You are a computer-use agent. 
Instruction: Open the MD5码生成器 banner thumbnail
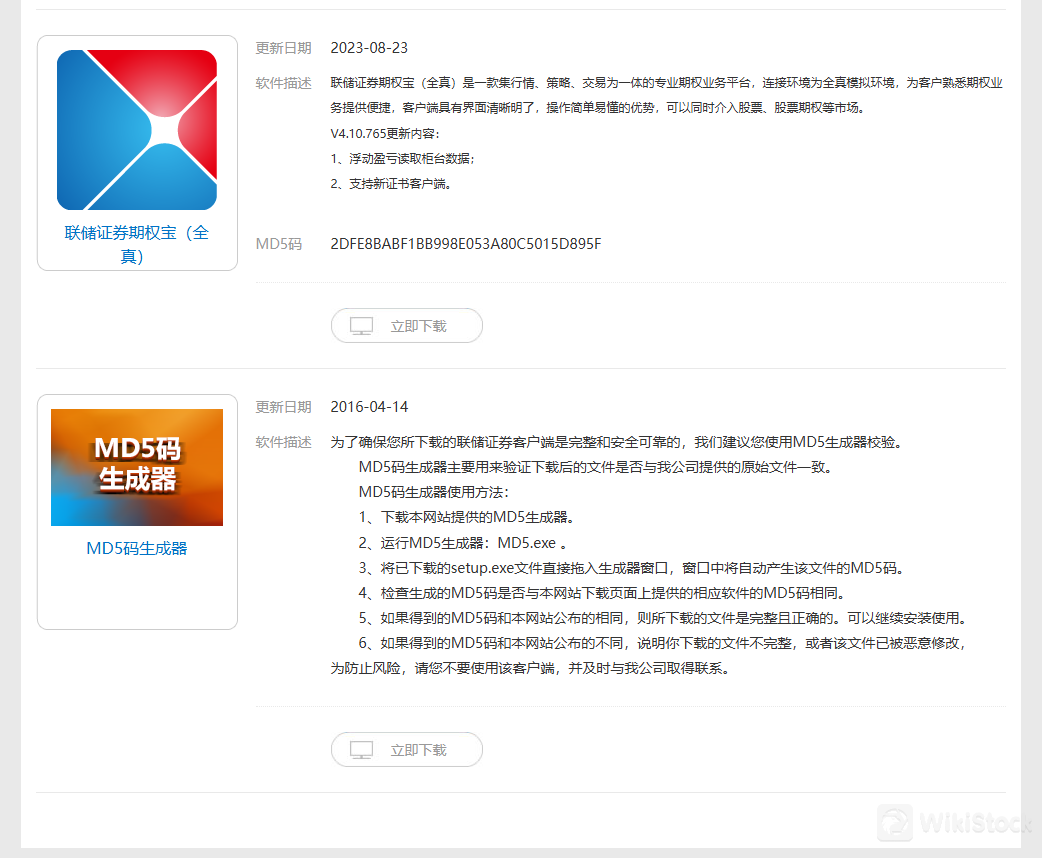(137, 467)
